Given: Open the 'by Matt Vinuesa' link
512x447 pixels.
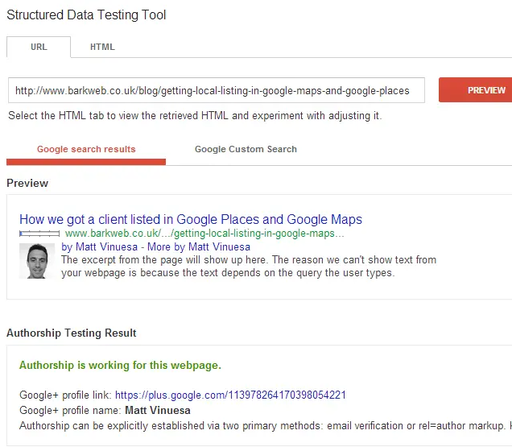Looking at the screenshot, I should (x=99, y=247).
